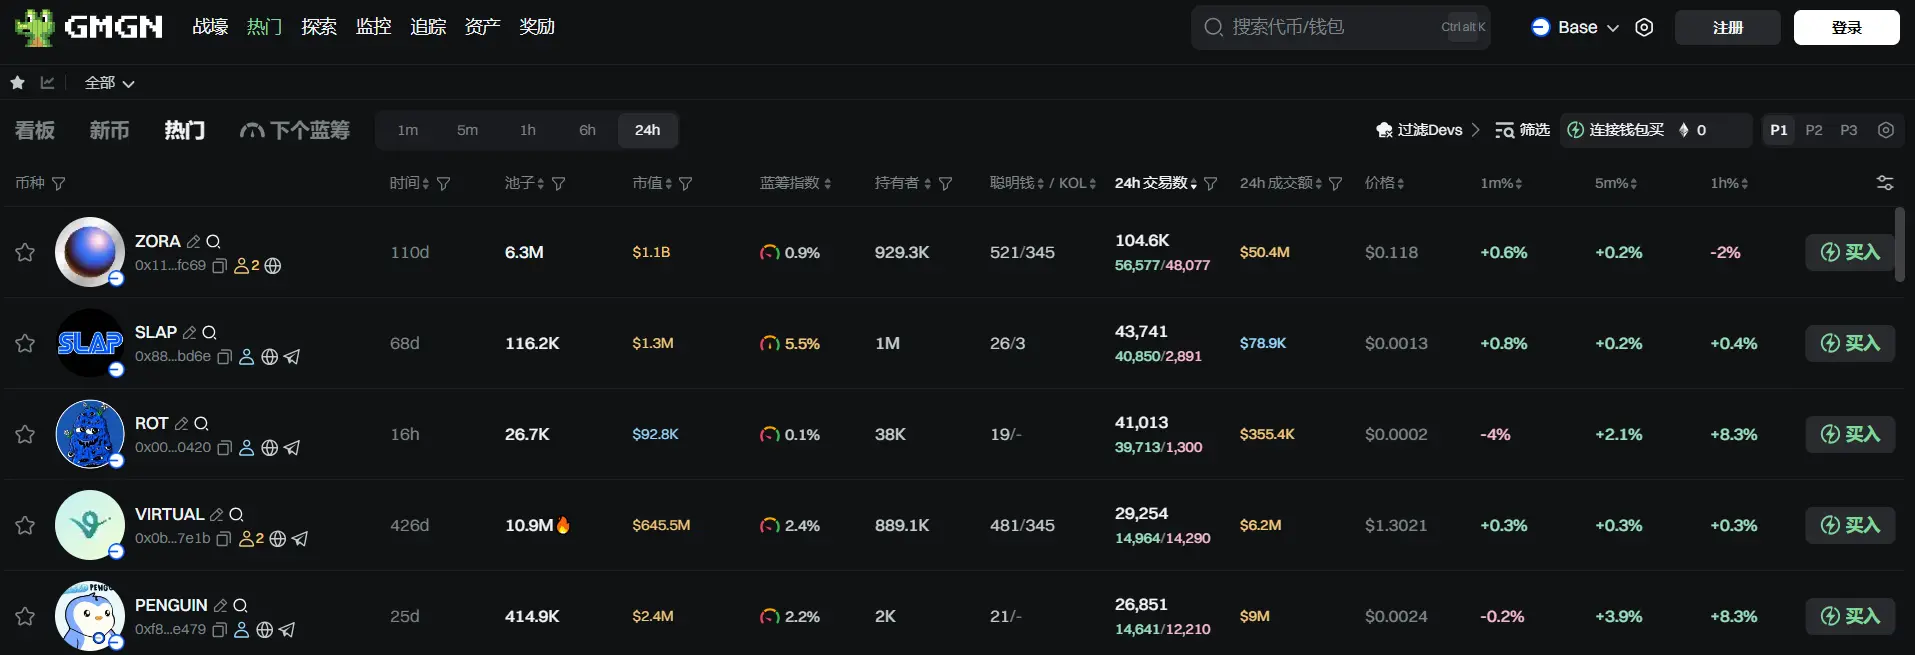1915x655 pixels.
Task: Open the ZORA website globe icon
Action: click(x=273, y=266)
